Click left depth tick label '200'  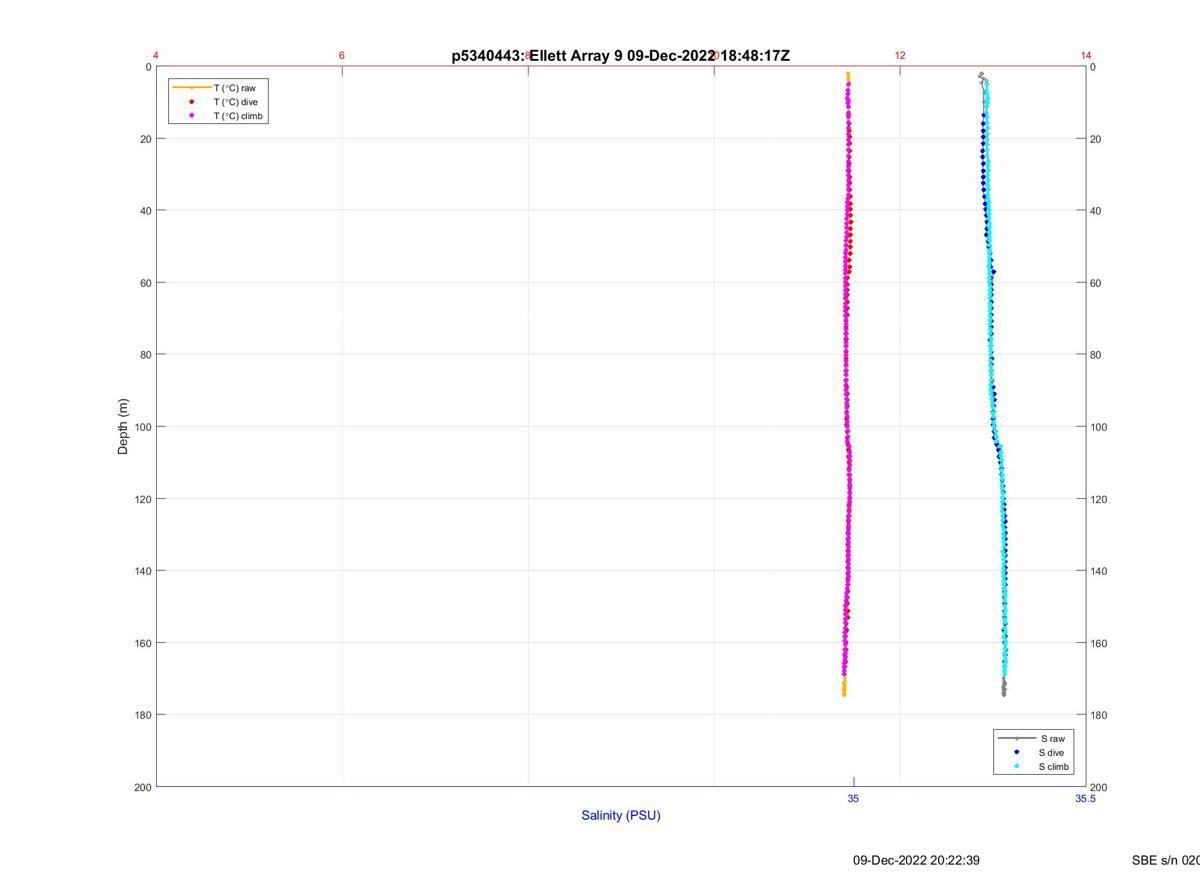coord(141,787)
